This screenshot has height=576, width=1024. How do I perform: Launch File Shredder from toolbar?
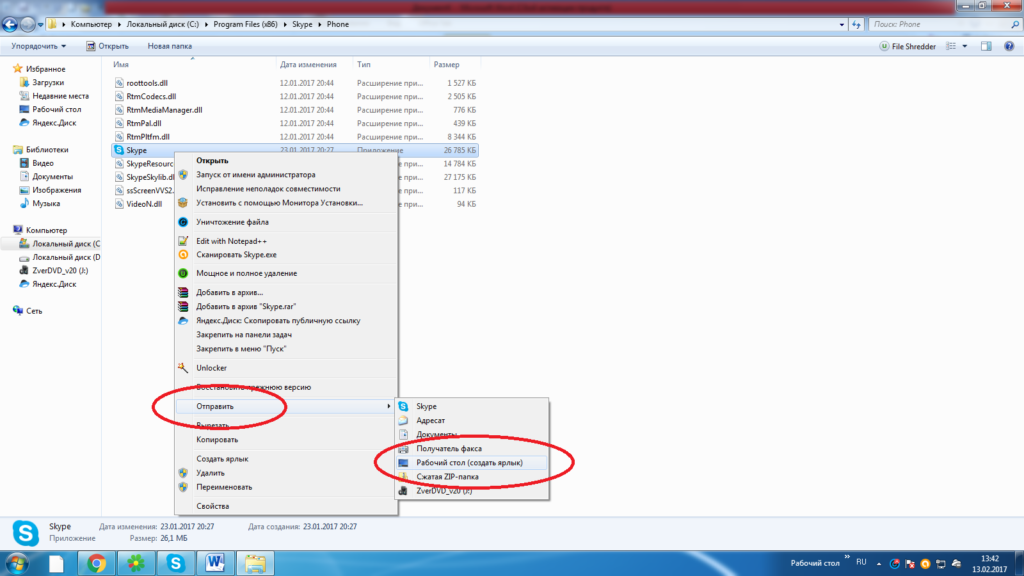907,46
